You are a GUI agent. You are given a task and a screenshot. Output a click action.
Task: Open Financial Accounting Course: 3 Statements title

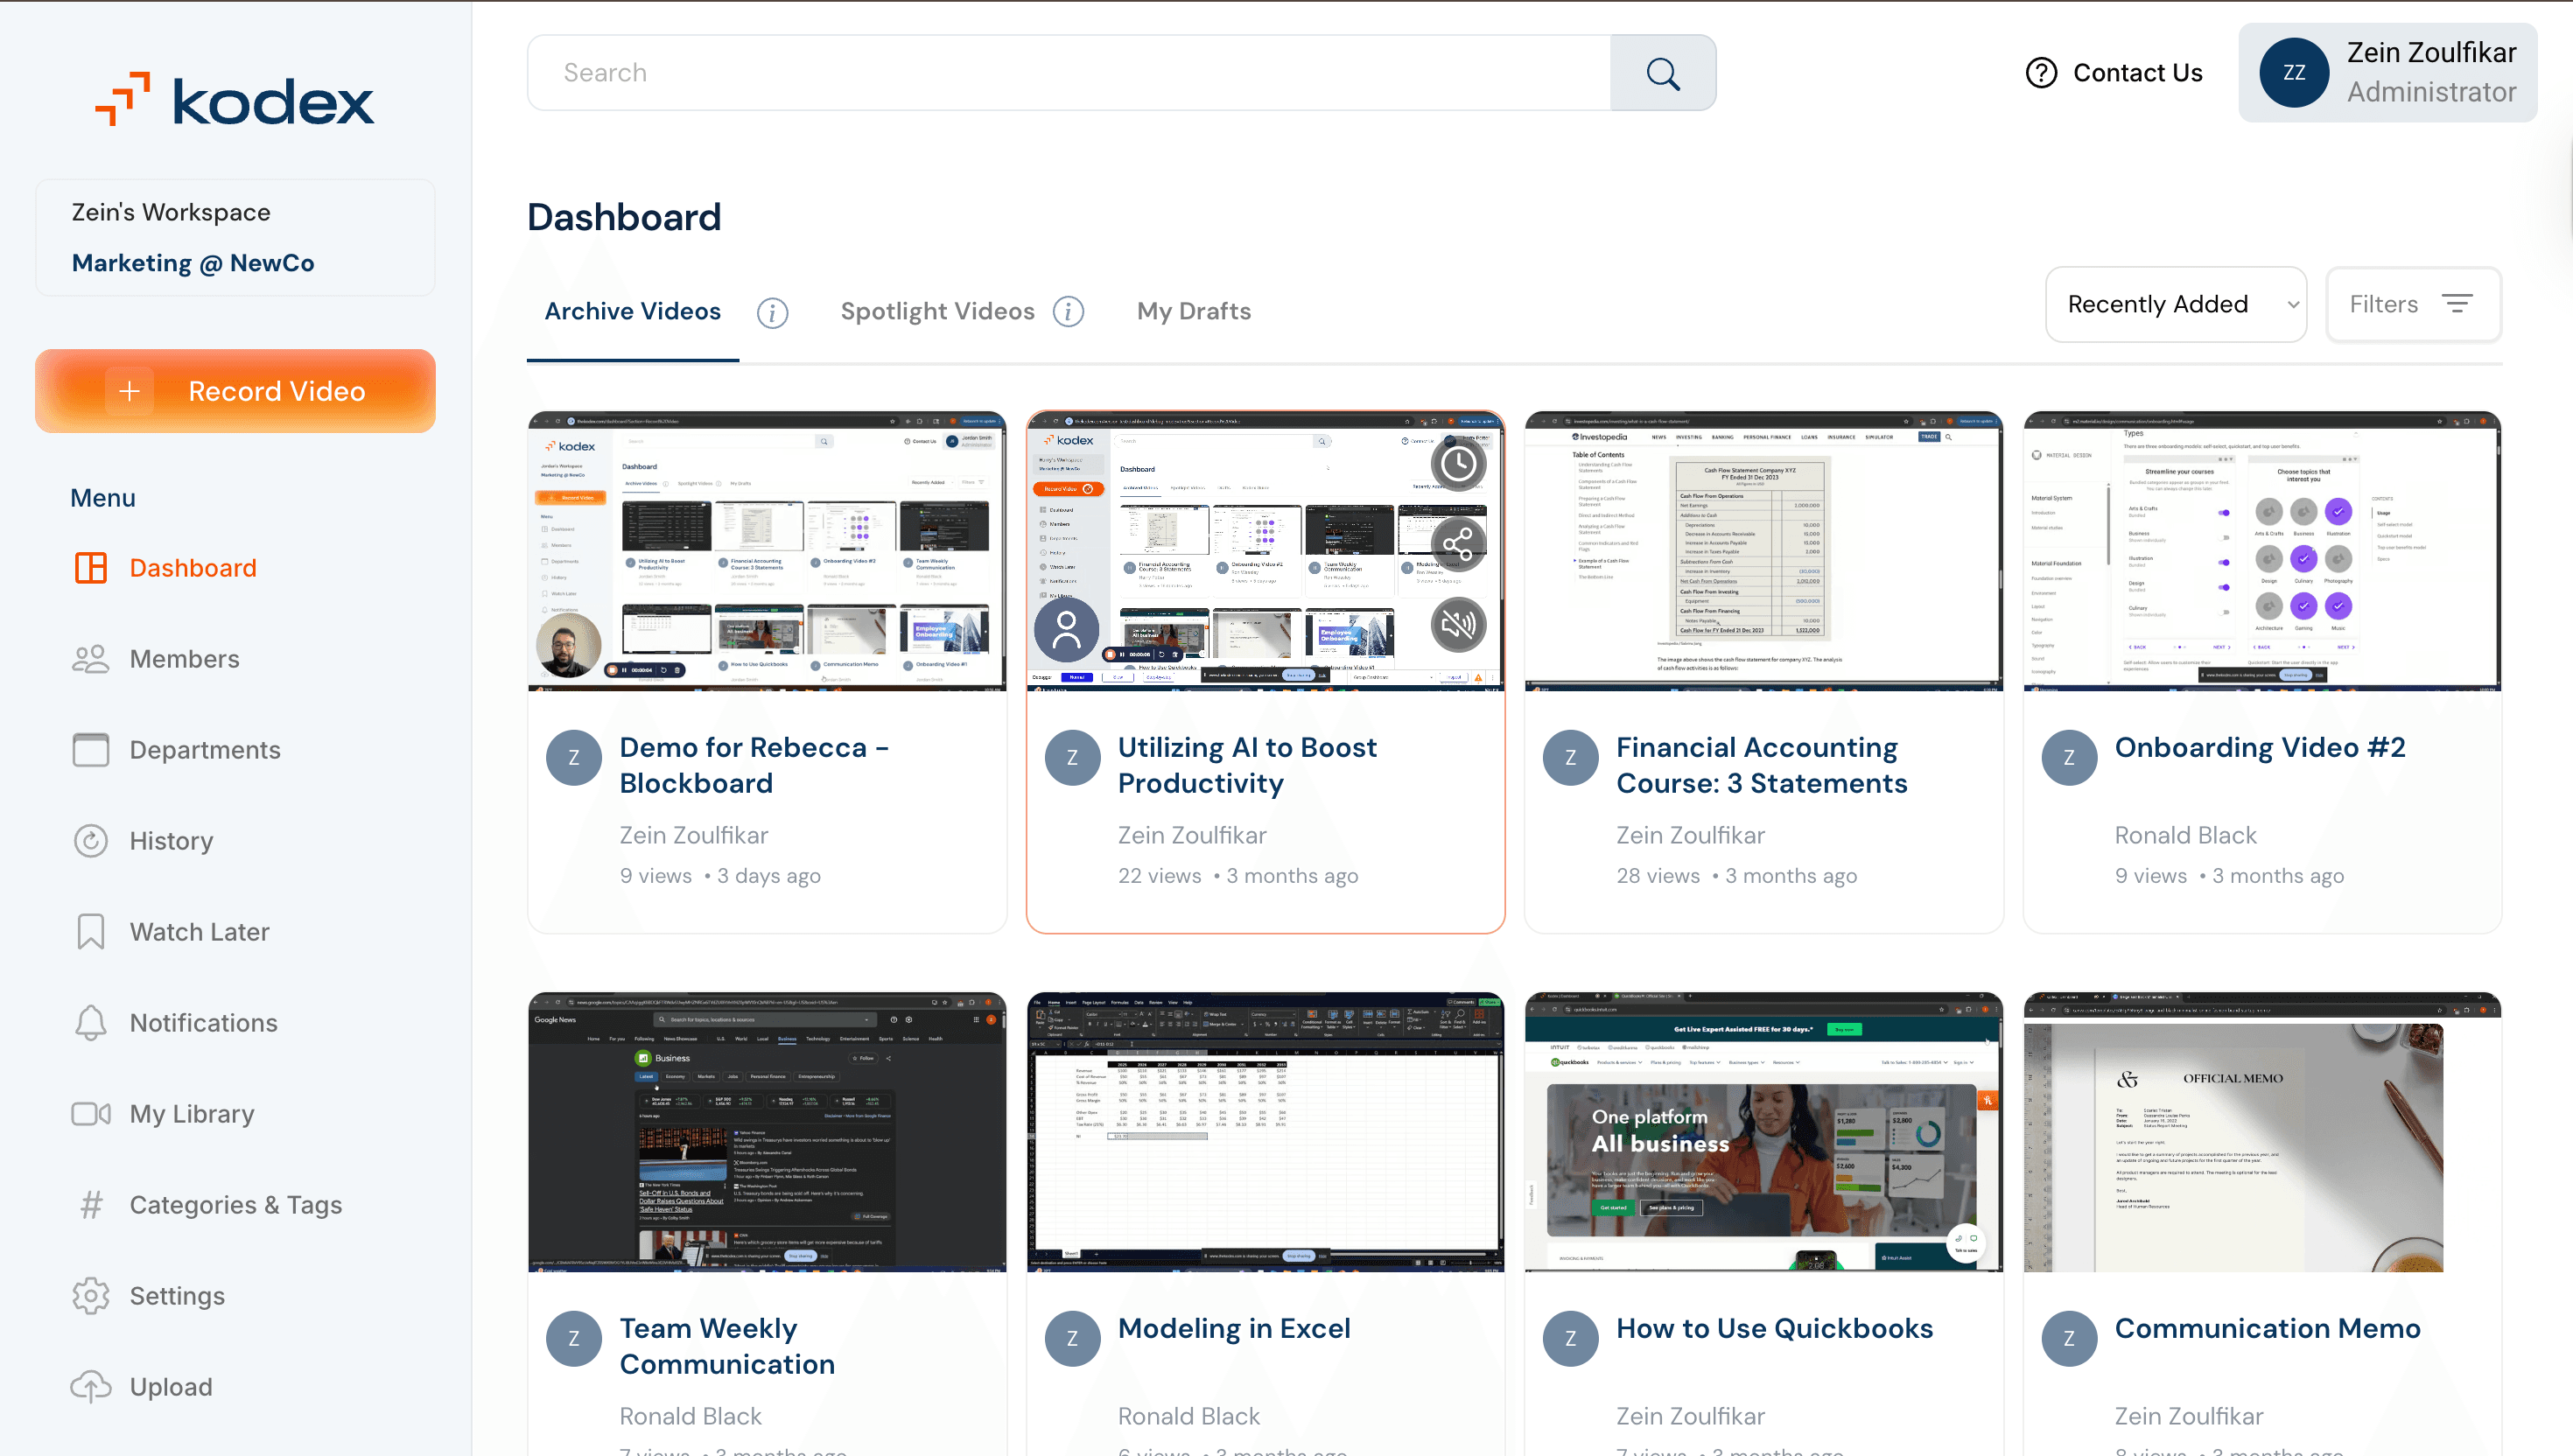point(1761,765)
